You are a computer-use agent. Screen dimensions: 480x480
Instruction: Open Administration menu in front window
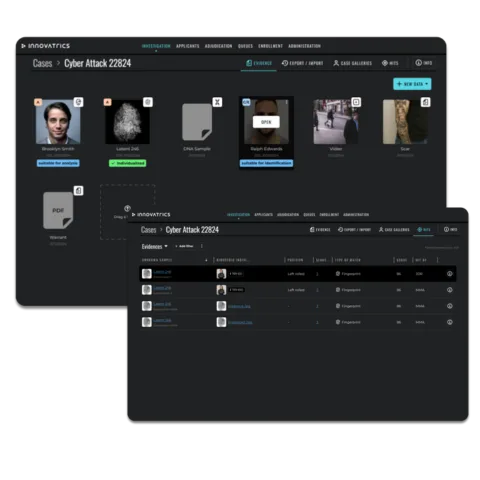tap(356, 215)
